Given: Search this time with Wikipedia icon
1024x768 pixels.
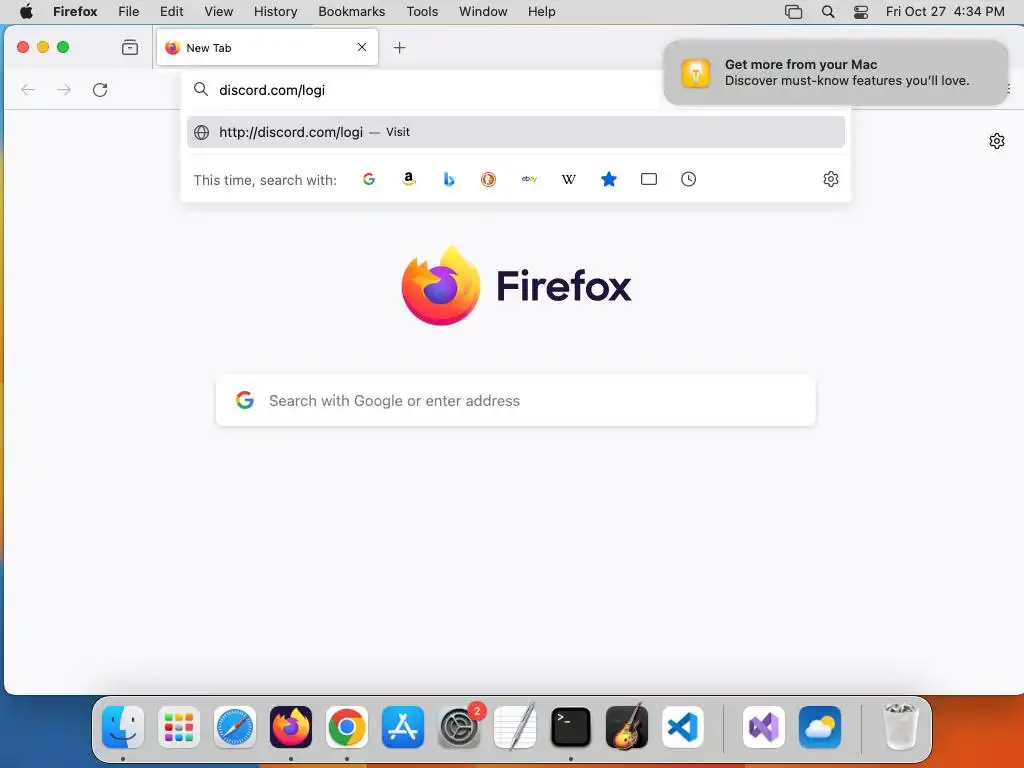Looking at the screenshot, I should (x=569, y=179).
